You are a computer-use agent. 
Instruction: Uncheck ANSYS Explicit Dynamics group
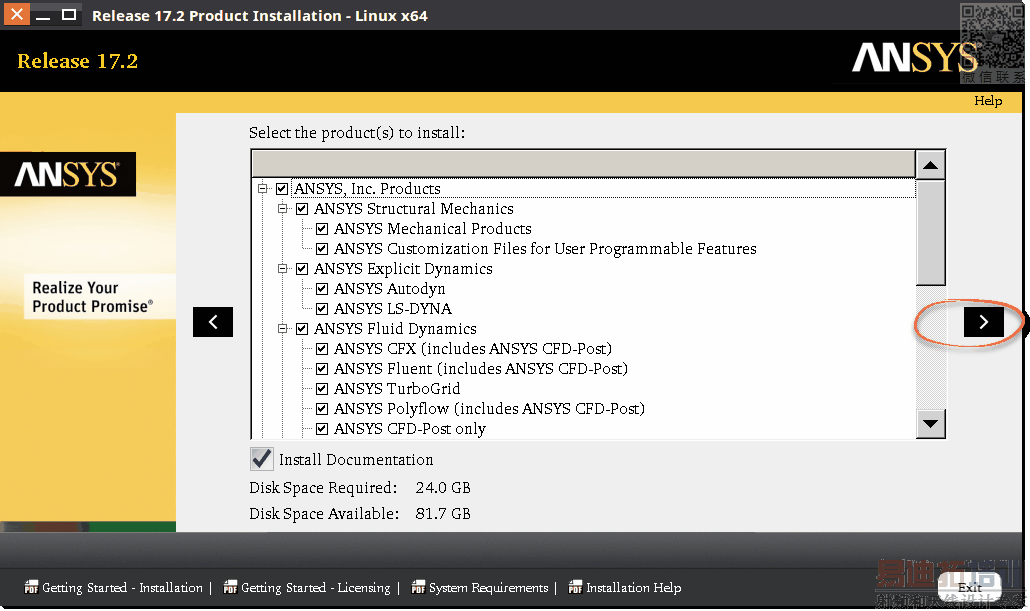coord(302,269)
